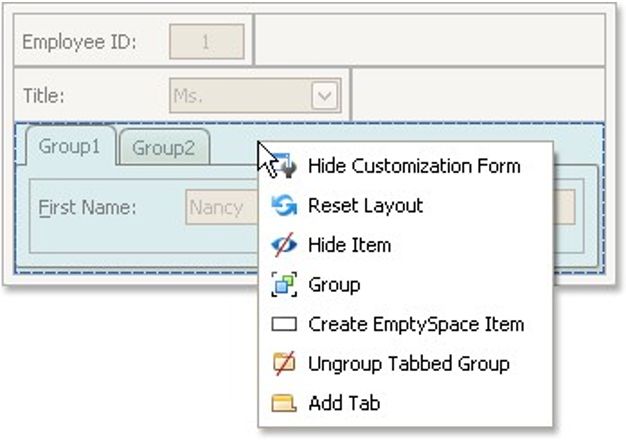Click the Create EmptySpace Item rectangle icon
Viewport: 626px width, 441px height.
click(x=284, y=324)
